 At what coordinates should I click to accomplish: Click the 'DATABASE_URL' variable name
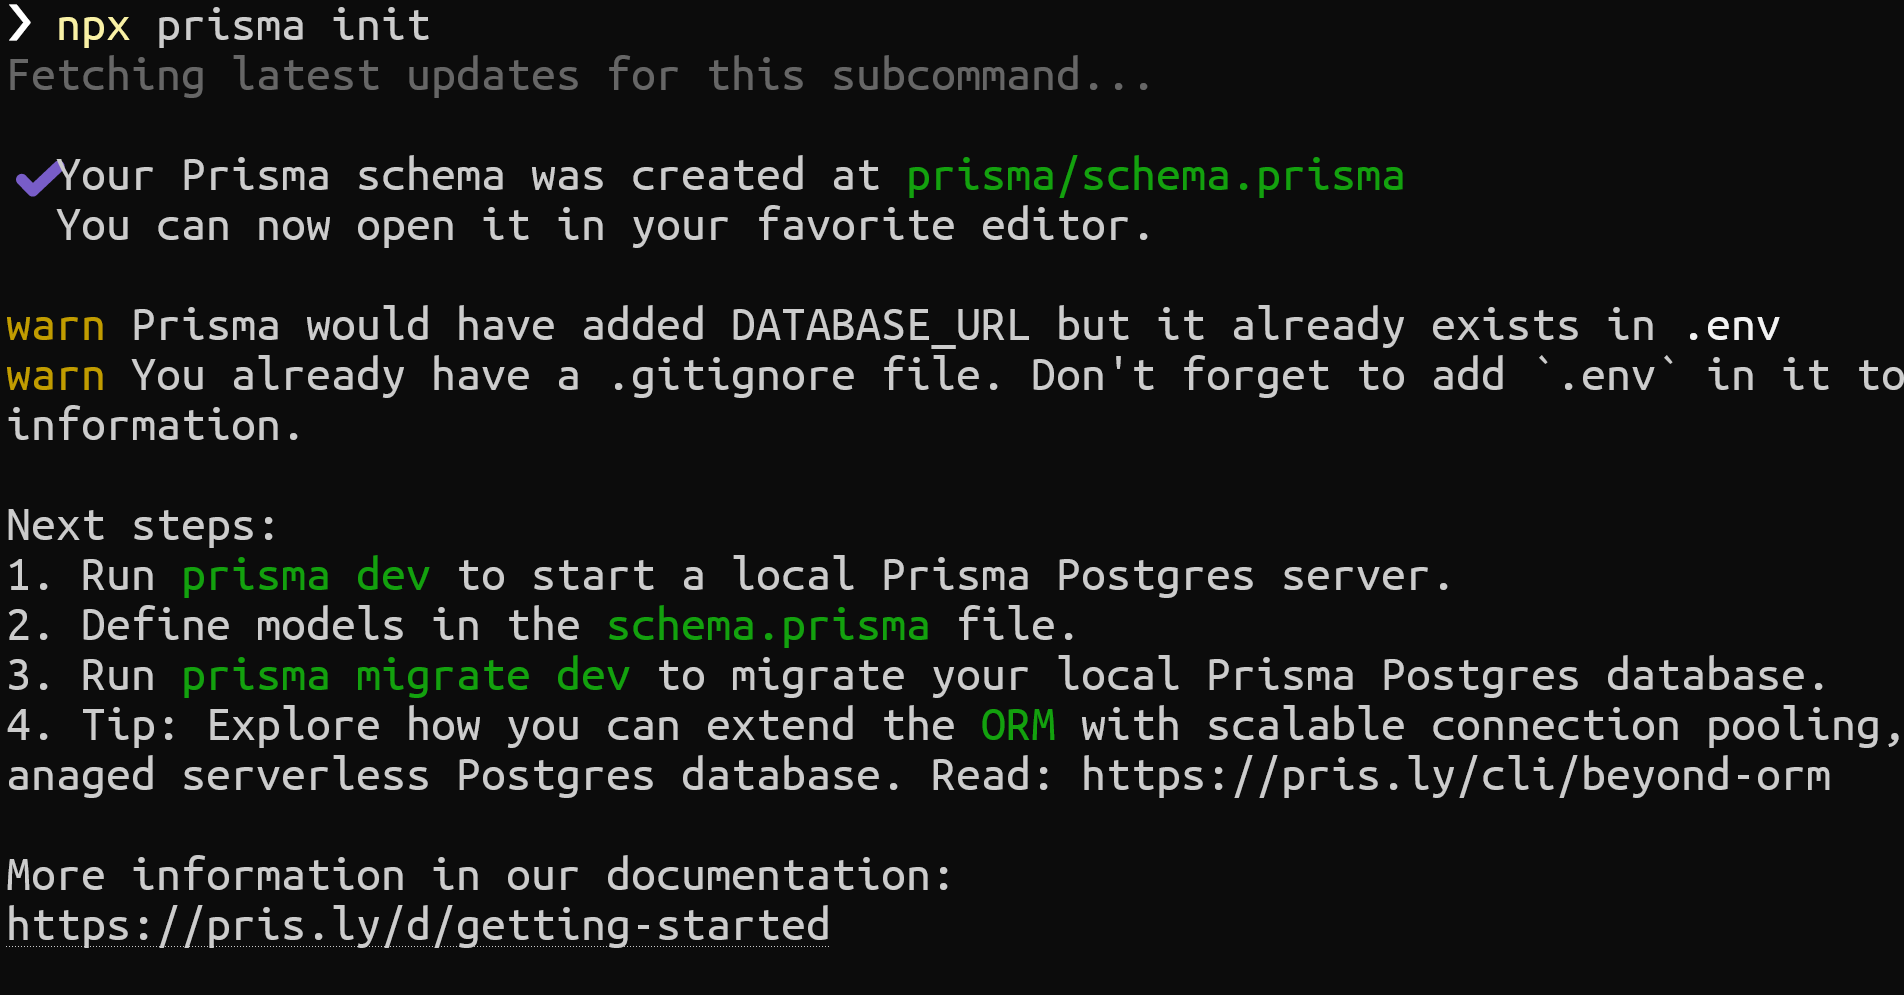click(x=880, y=327)
